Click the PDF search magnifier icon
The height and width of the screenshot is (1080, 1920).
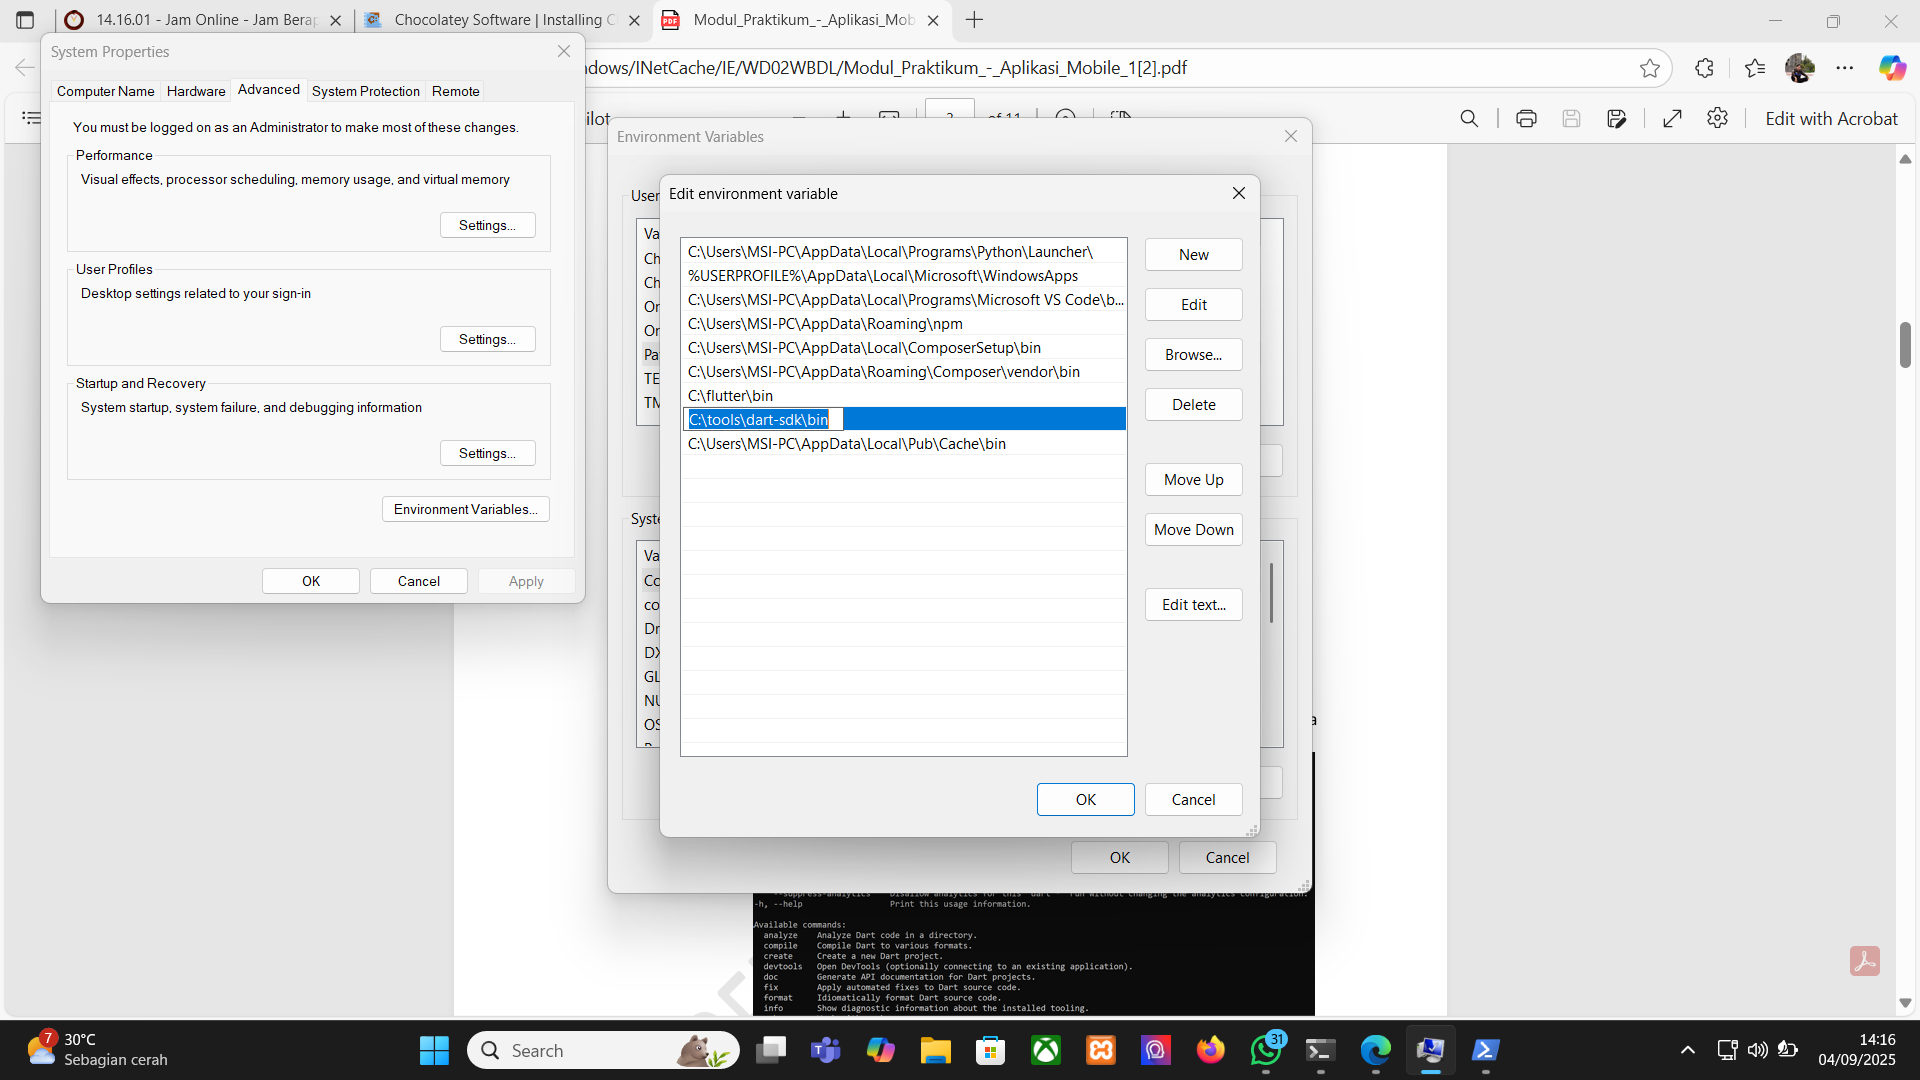(1469, 119)
